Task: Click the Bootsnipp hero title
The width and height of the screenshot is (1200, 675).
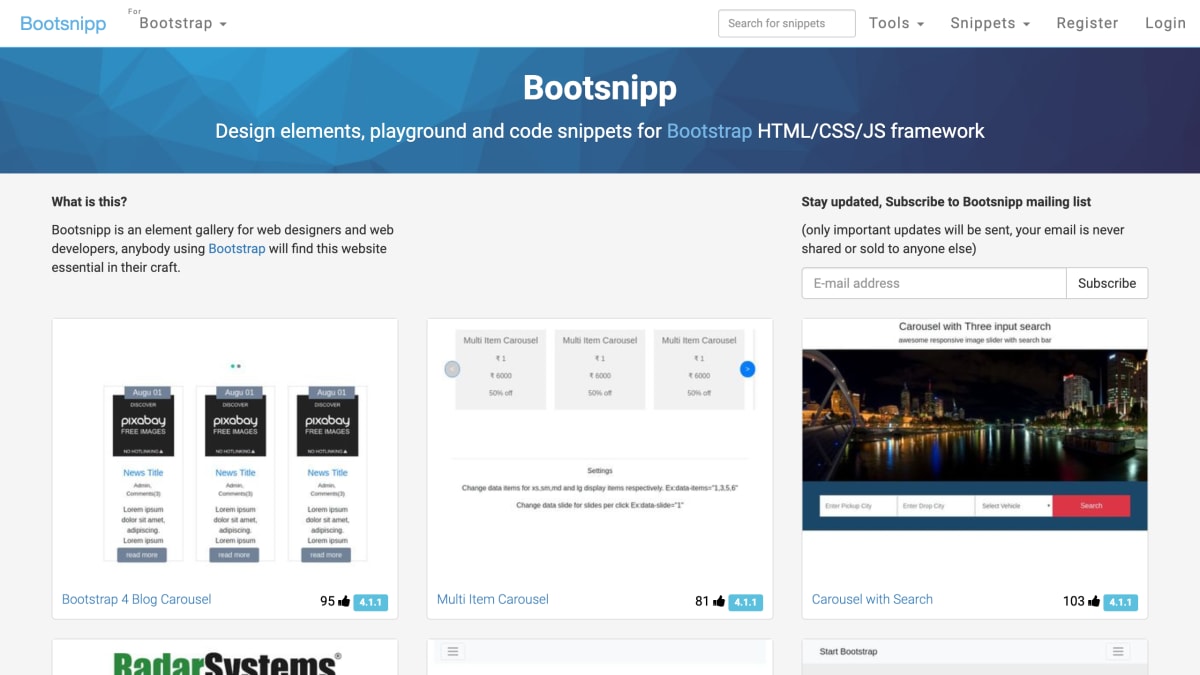Action: pos(600,88)
